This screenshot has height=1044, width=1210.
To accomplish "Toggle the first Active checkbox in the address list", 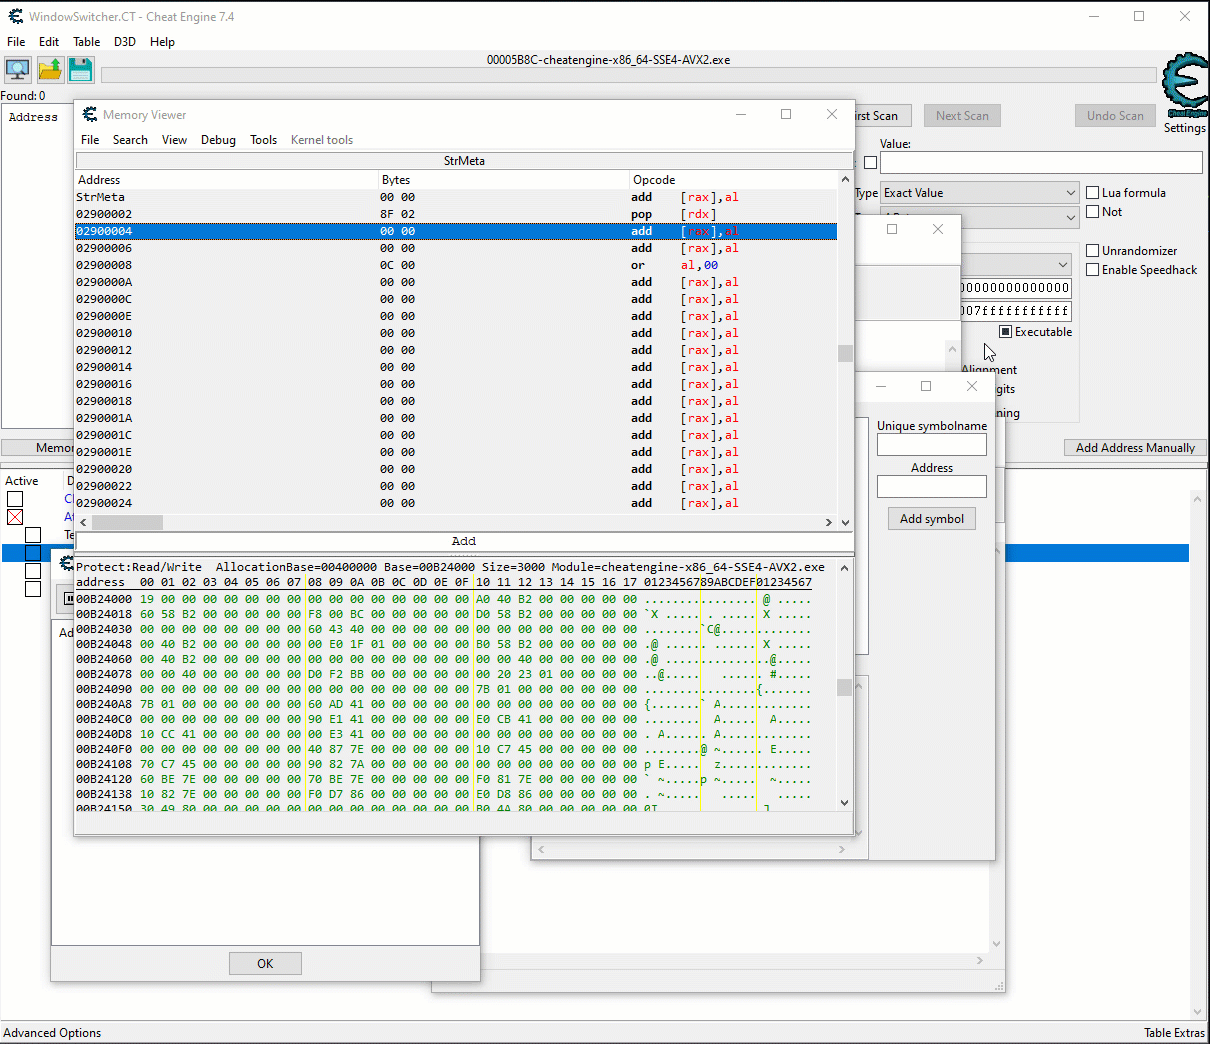I will pyautogui.click(x=15, y=499).
